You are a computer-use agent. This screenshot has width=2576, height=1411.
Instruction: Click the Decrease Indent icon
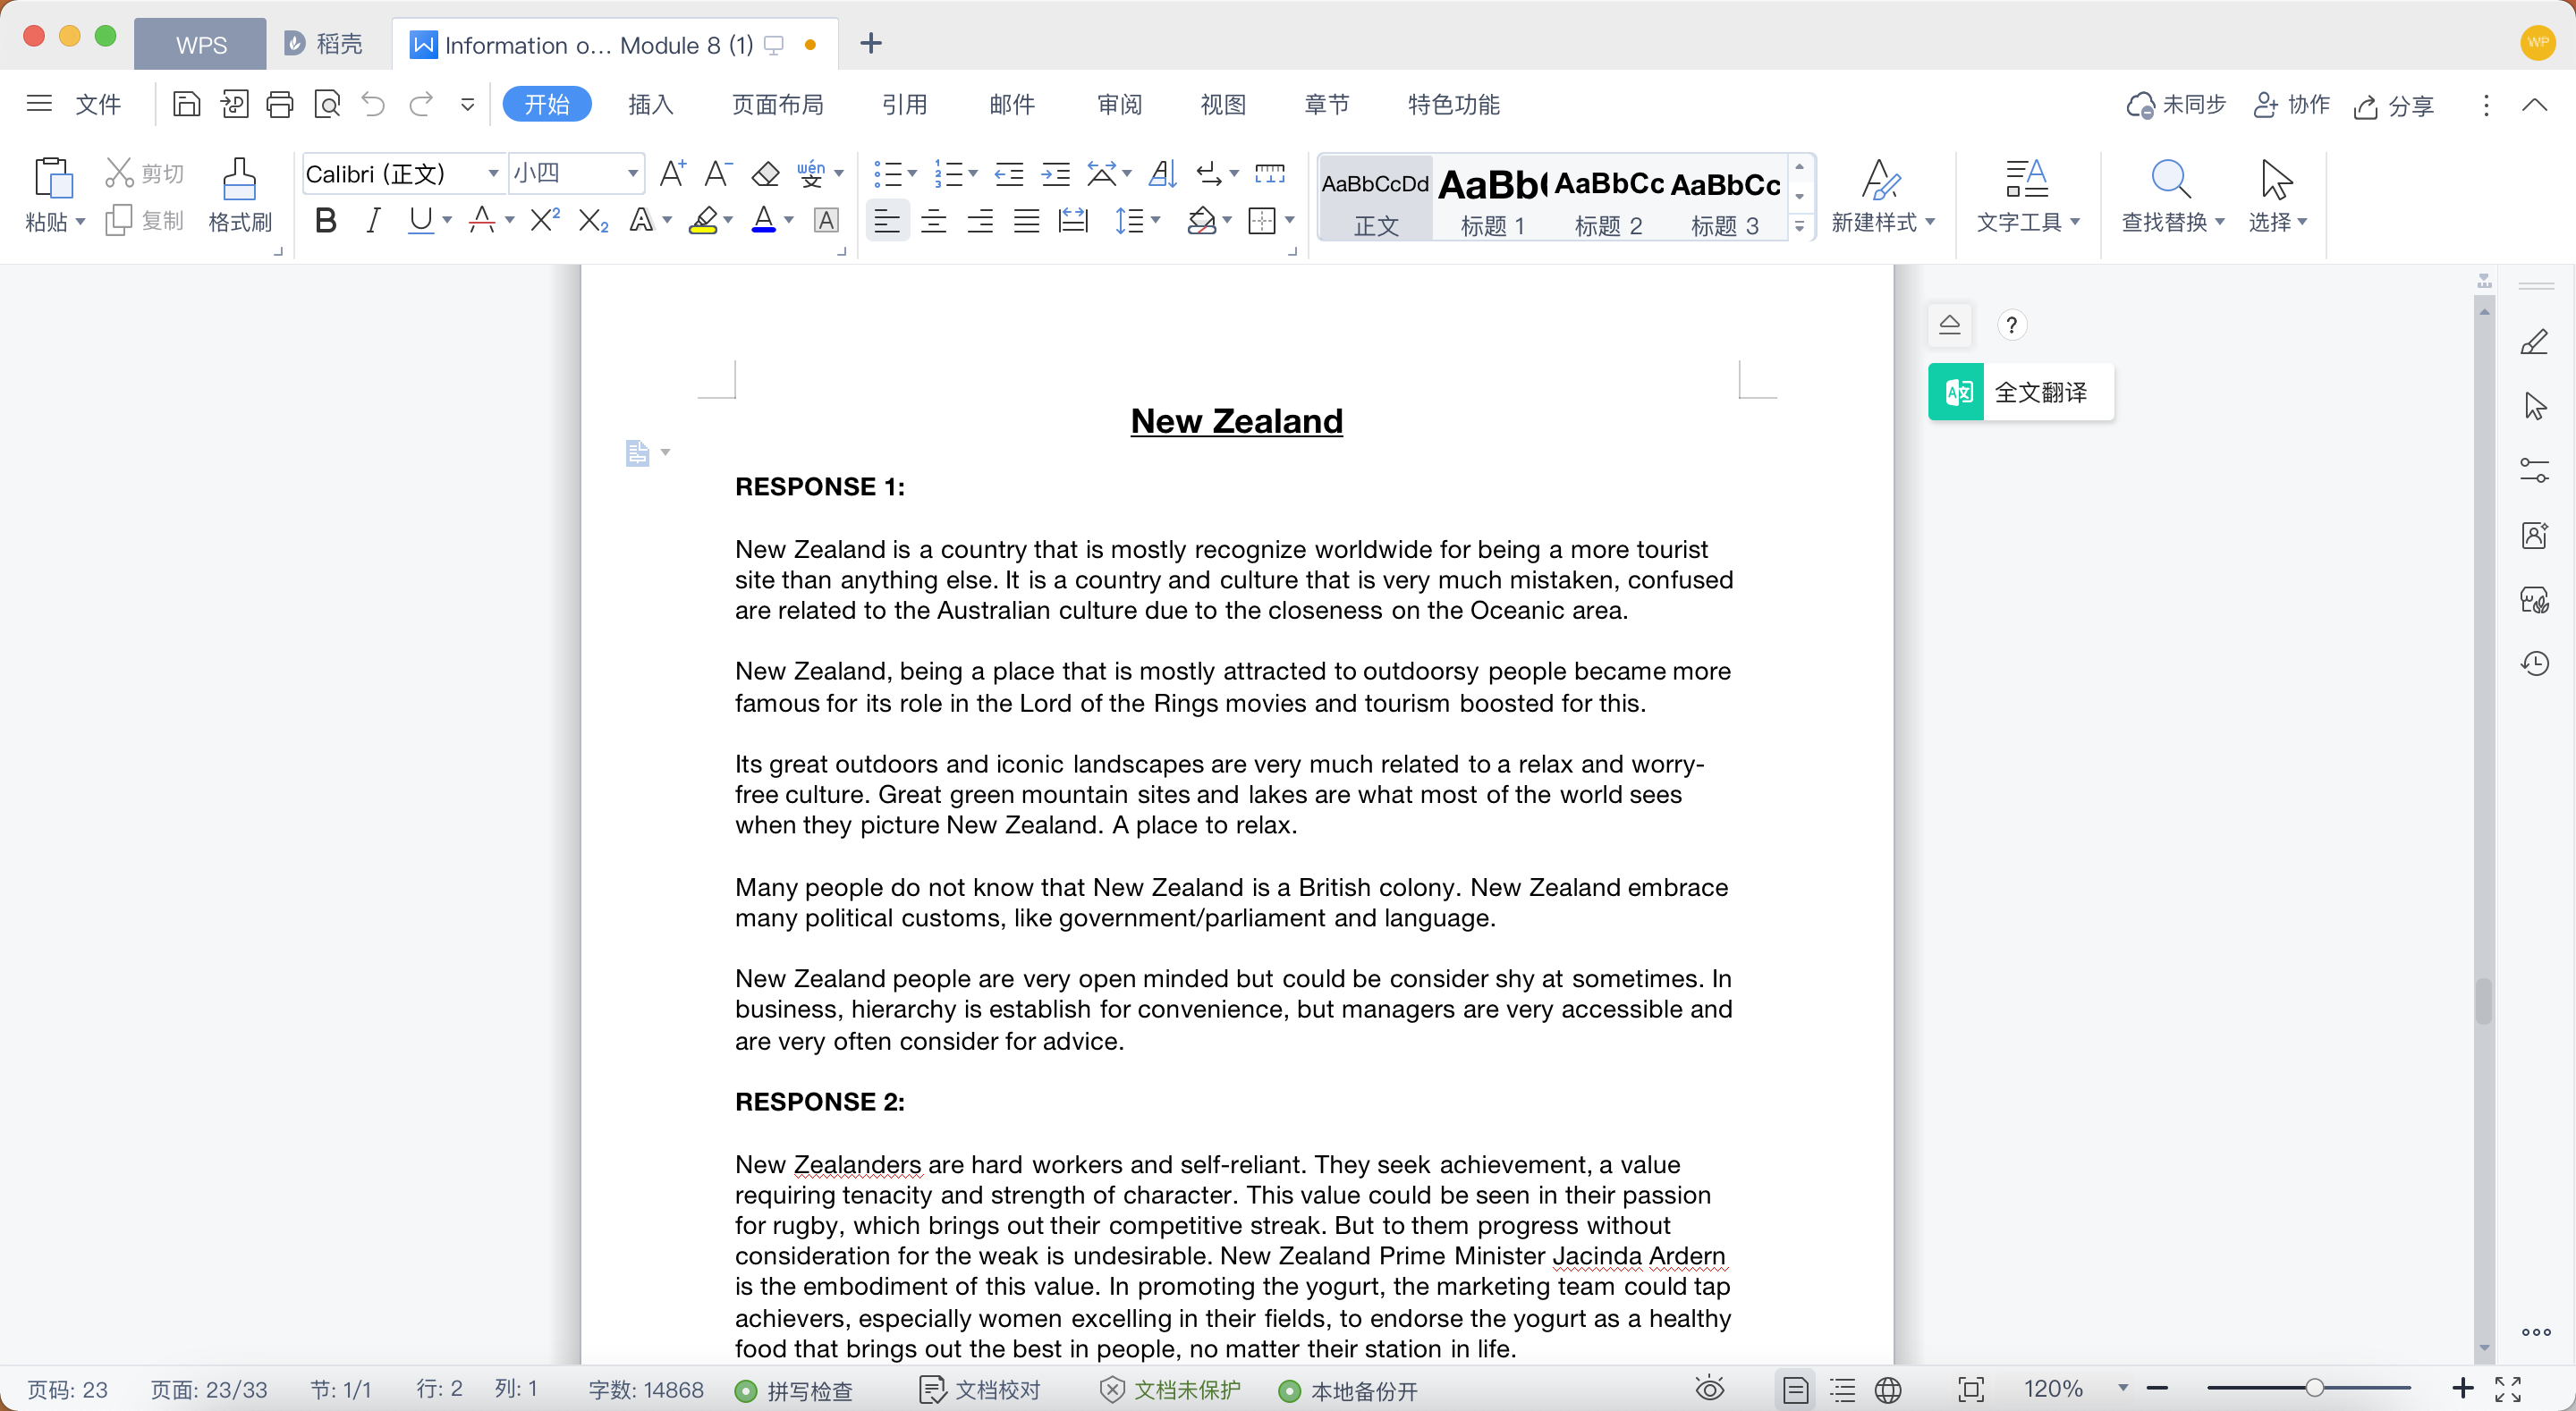[1008, 174]
